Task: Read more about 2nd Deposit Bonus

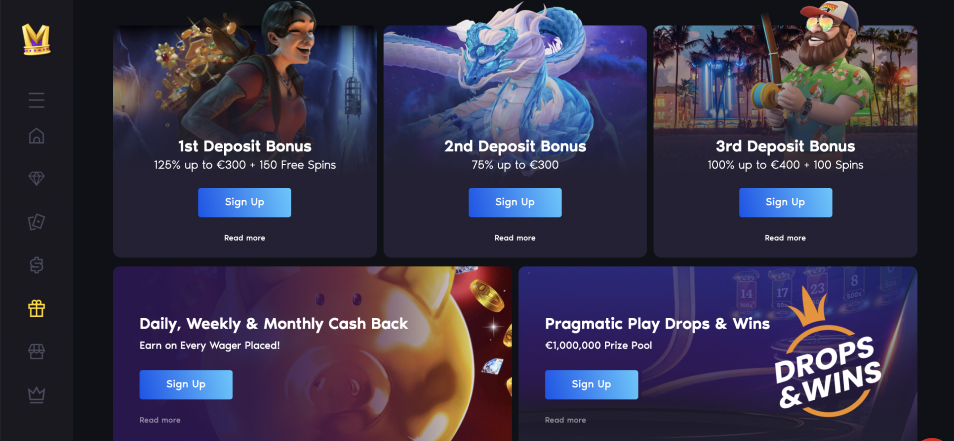Action: coord(515,238)
